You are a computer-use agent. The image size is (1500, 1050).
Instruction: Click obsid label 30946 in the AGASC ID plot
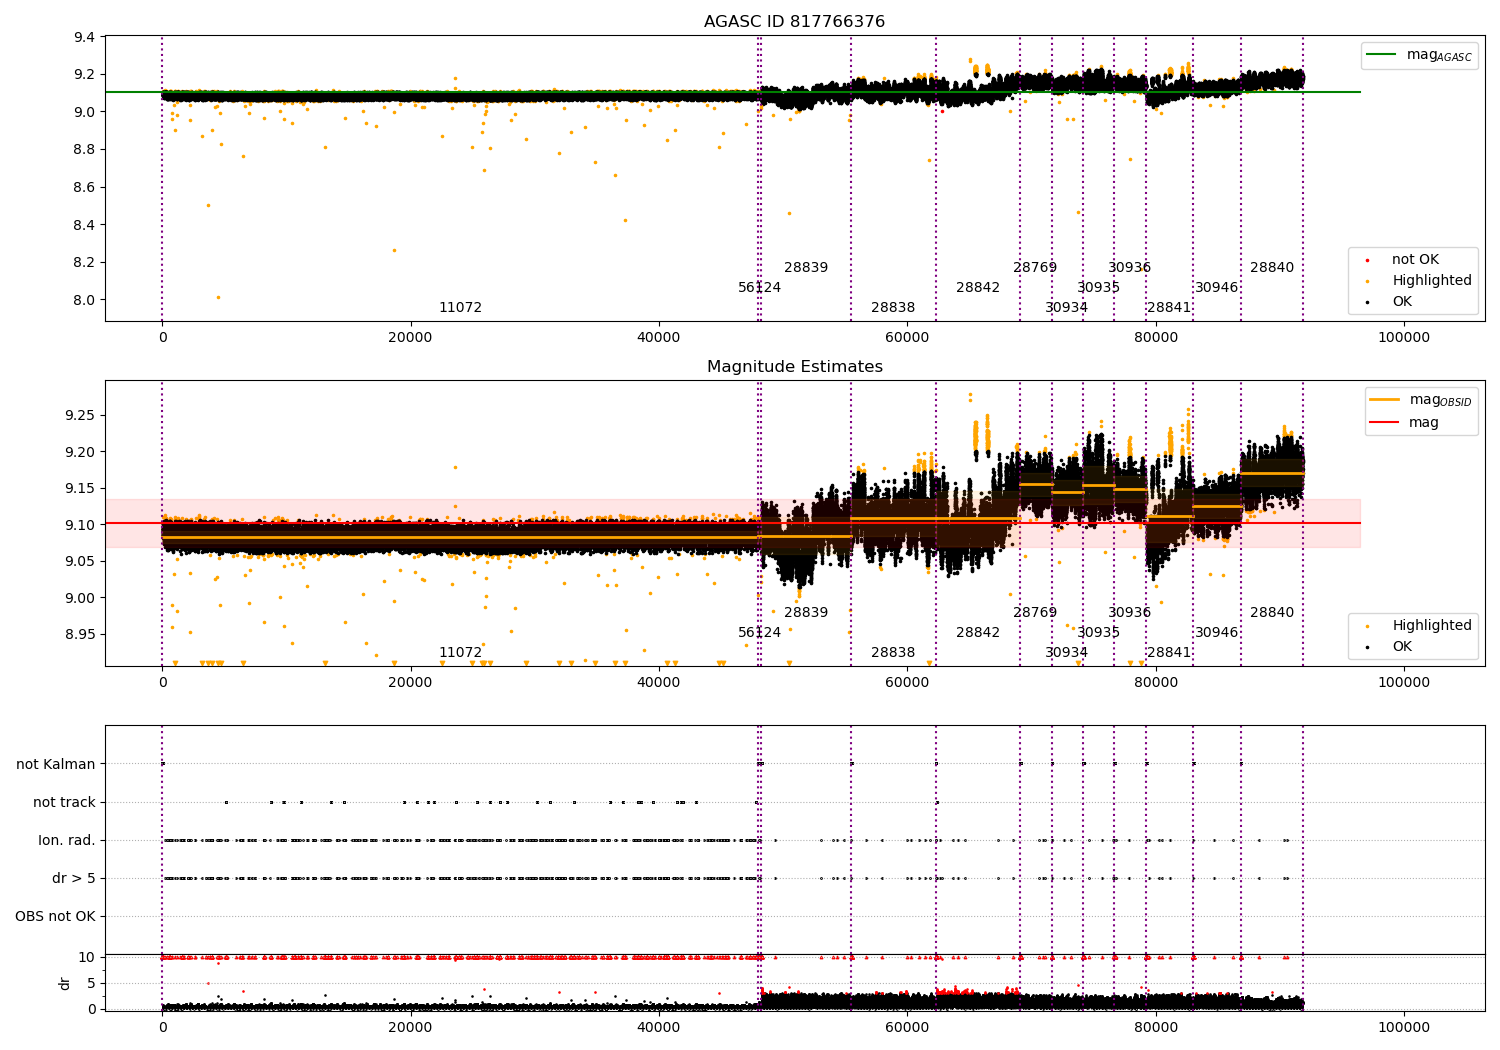1217,288
